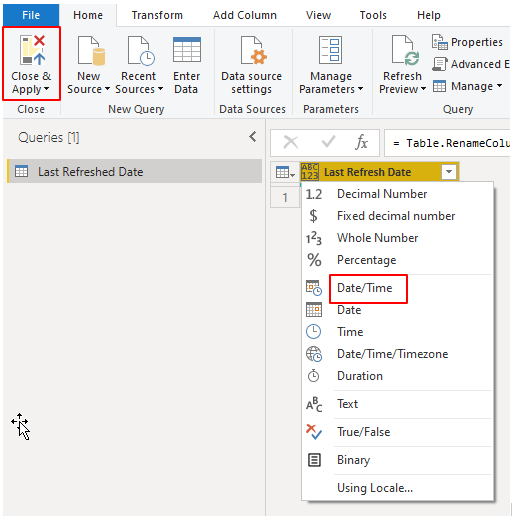
Task: Open Last Refresh Date column filter dropdown
Action: click(449, 172)
